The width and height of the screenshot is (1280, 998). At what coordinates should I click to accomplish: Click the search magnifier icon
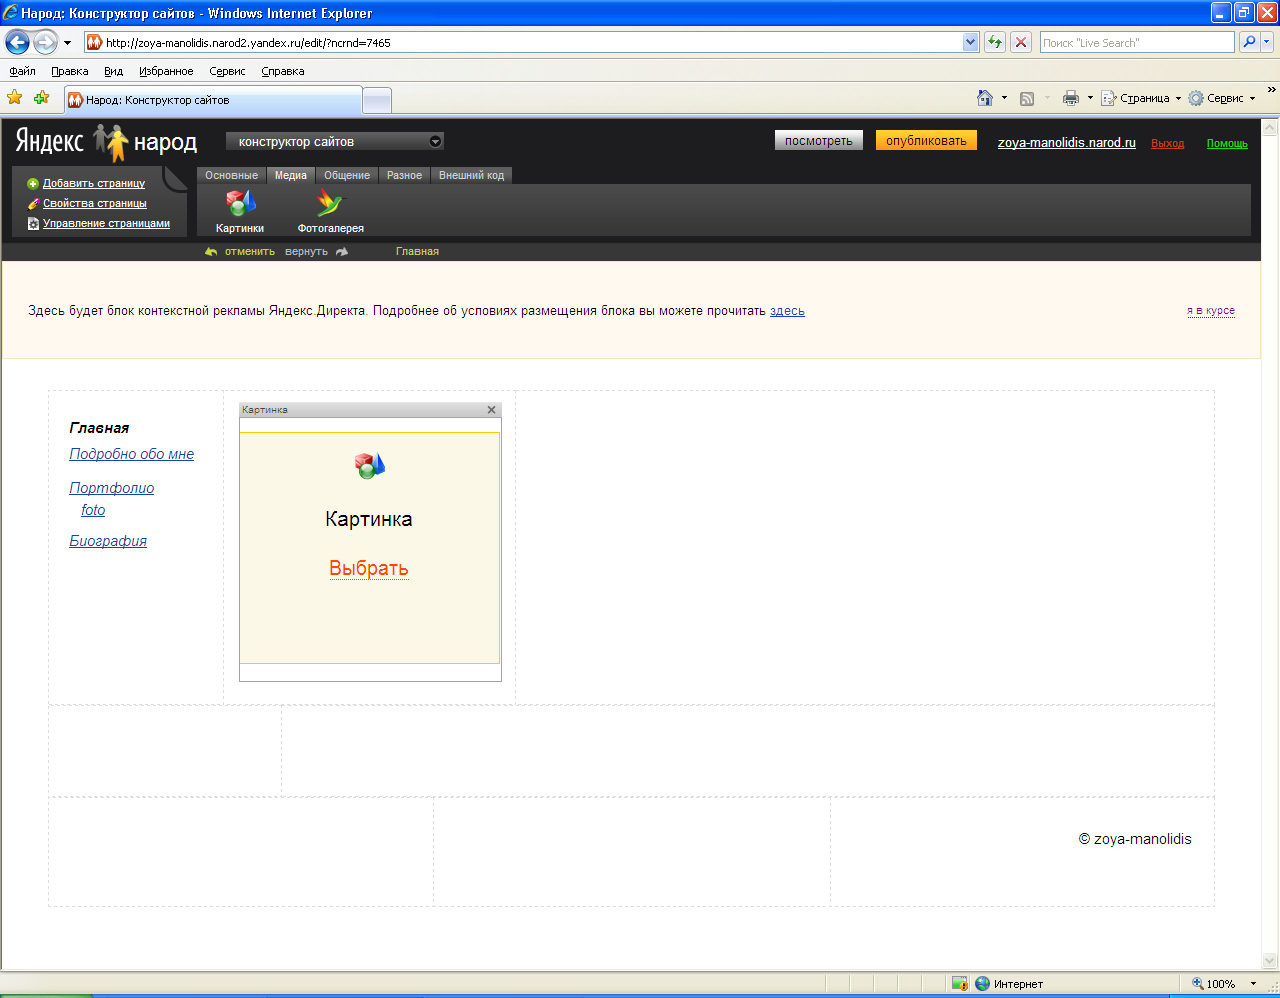(x=1248, y=42)
